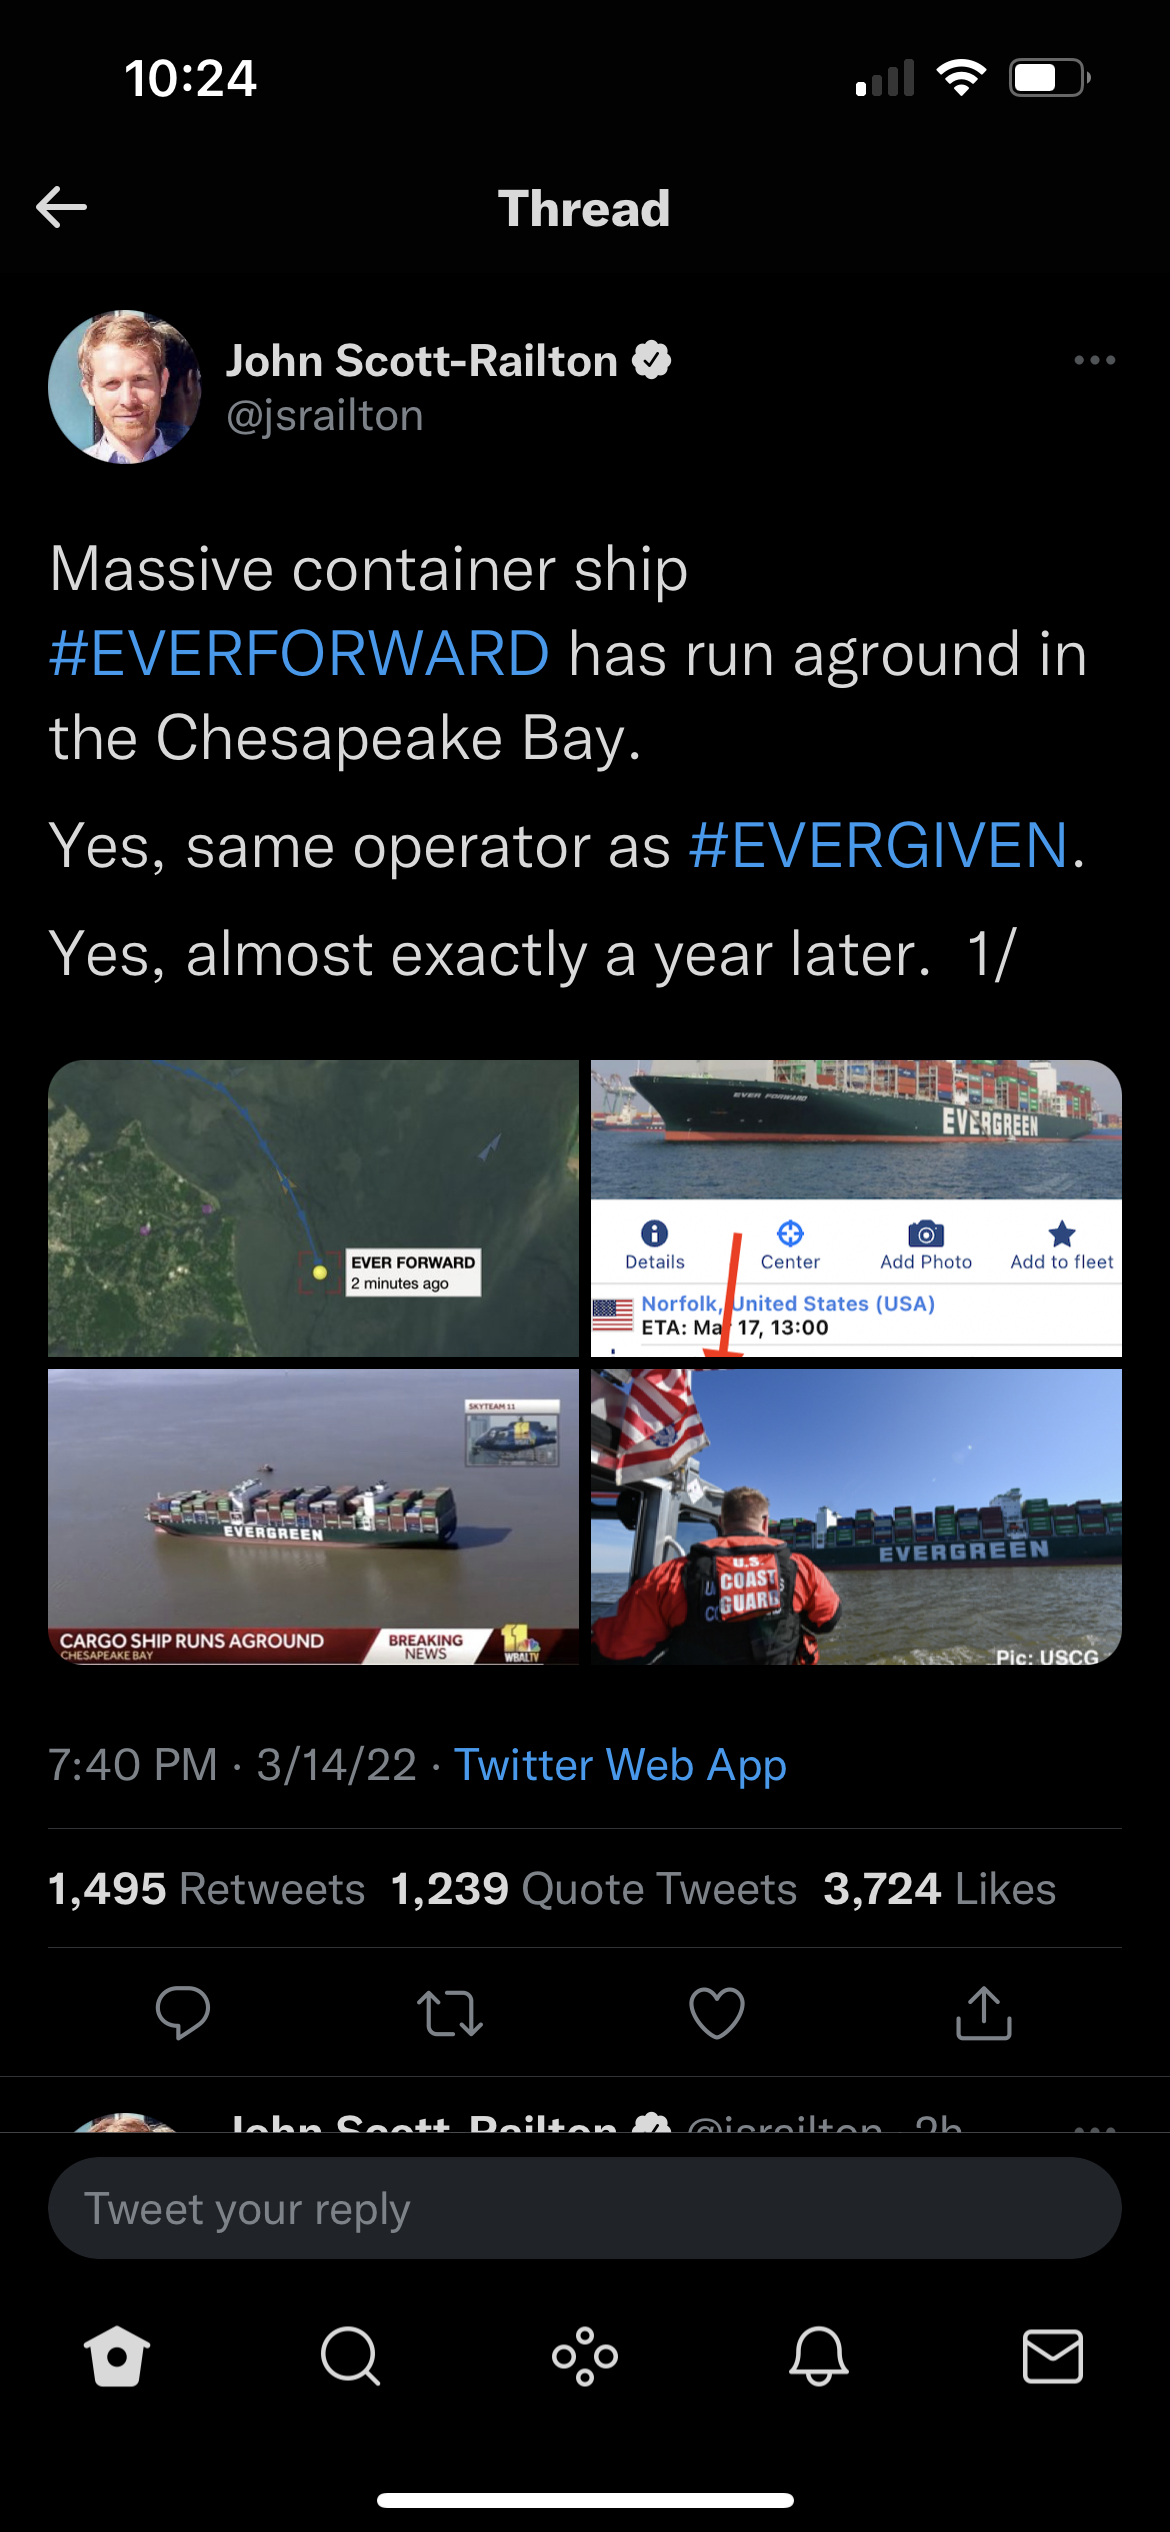Open the Notifications bell tab
1170x2532 pixels.
coord(819,2356)
